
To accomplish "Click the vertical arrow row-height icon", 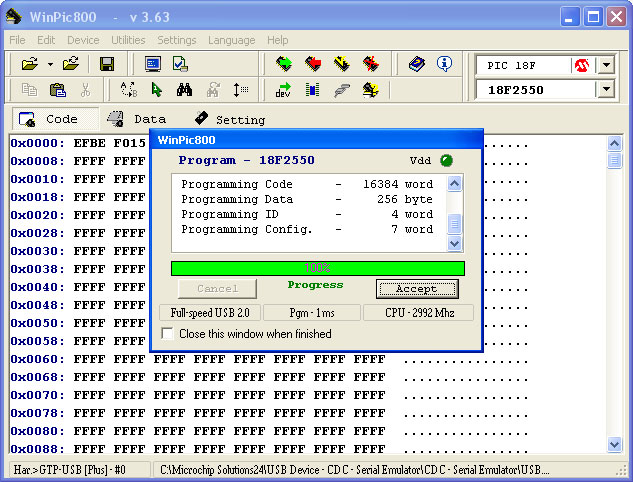I will (241, 90).
